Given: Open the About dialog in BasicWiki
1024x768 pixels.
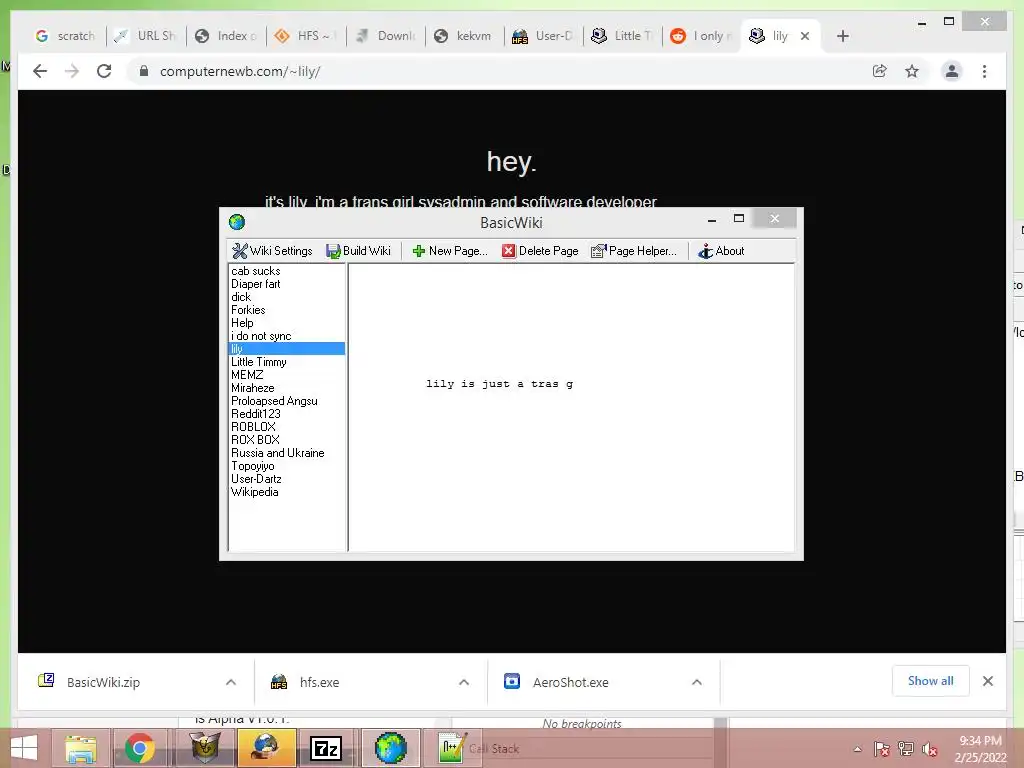Looking at the screenshot, I should [x=721, y=251].
